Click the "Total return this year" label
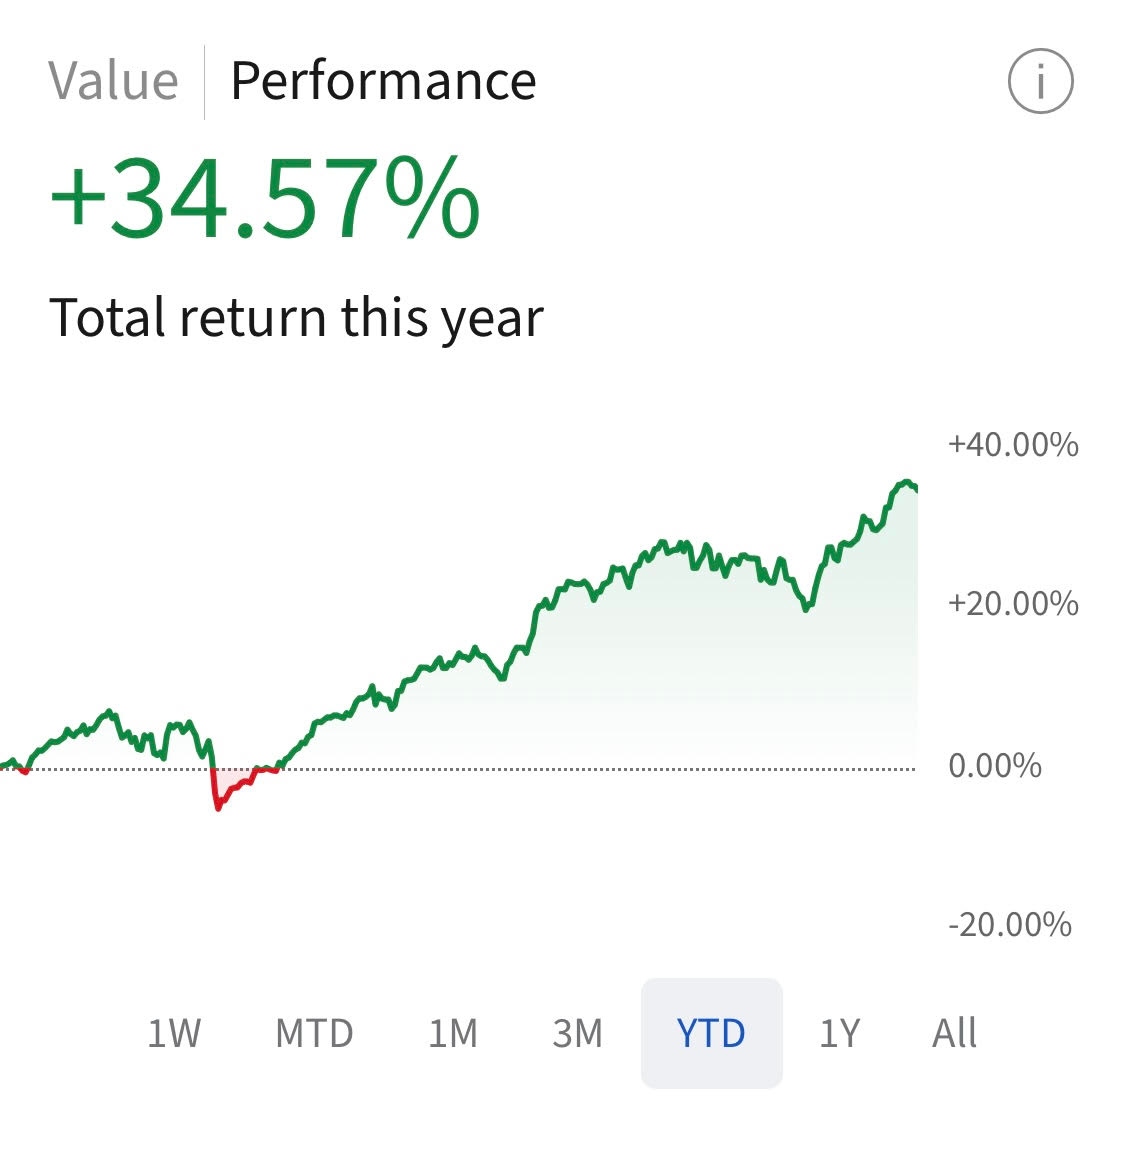Viewport: 1125px width, 1161px height. 296,318
